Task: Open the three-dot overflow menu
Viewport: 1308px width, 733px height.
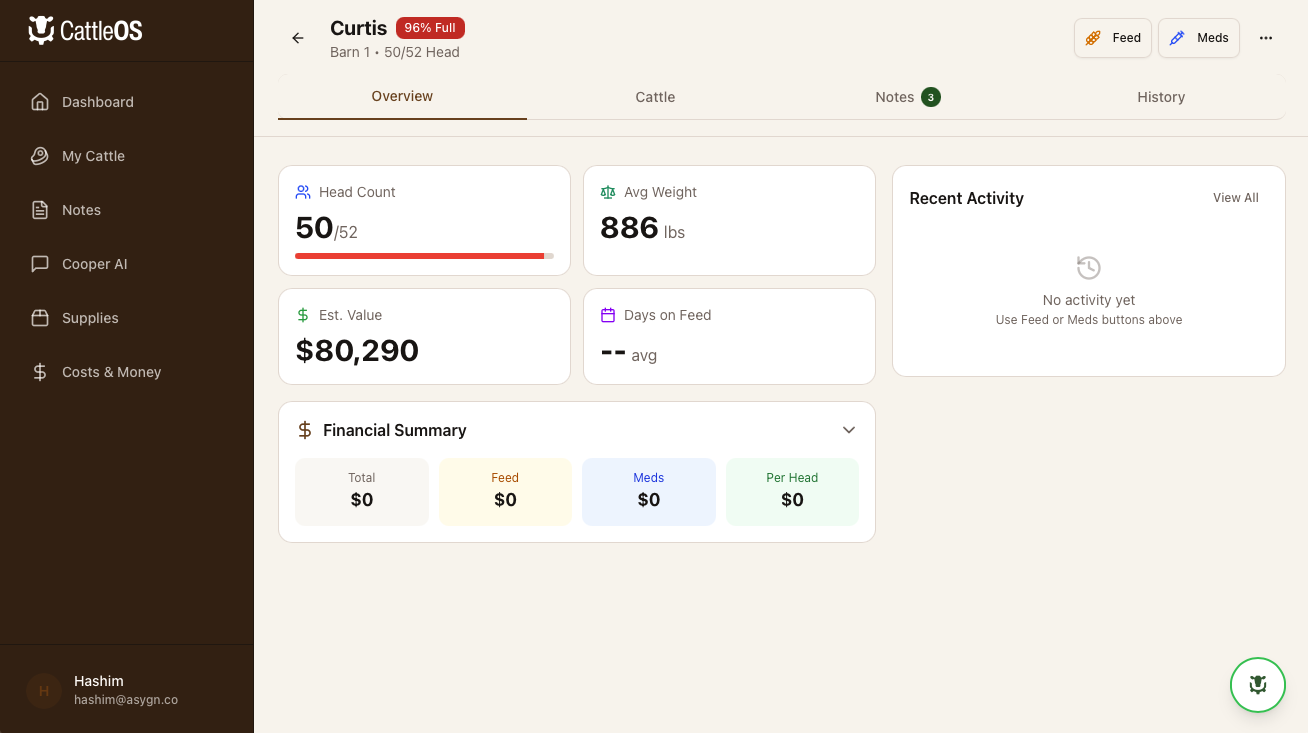Action: point(1266,37)
